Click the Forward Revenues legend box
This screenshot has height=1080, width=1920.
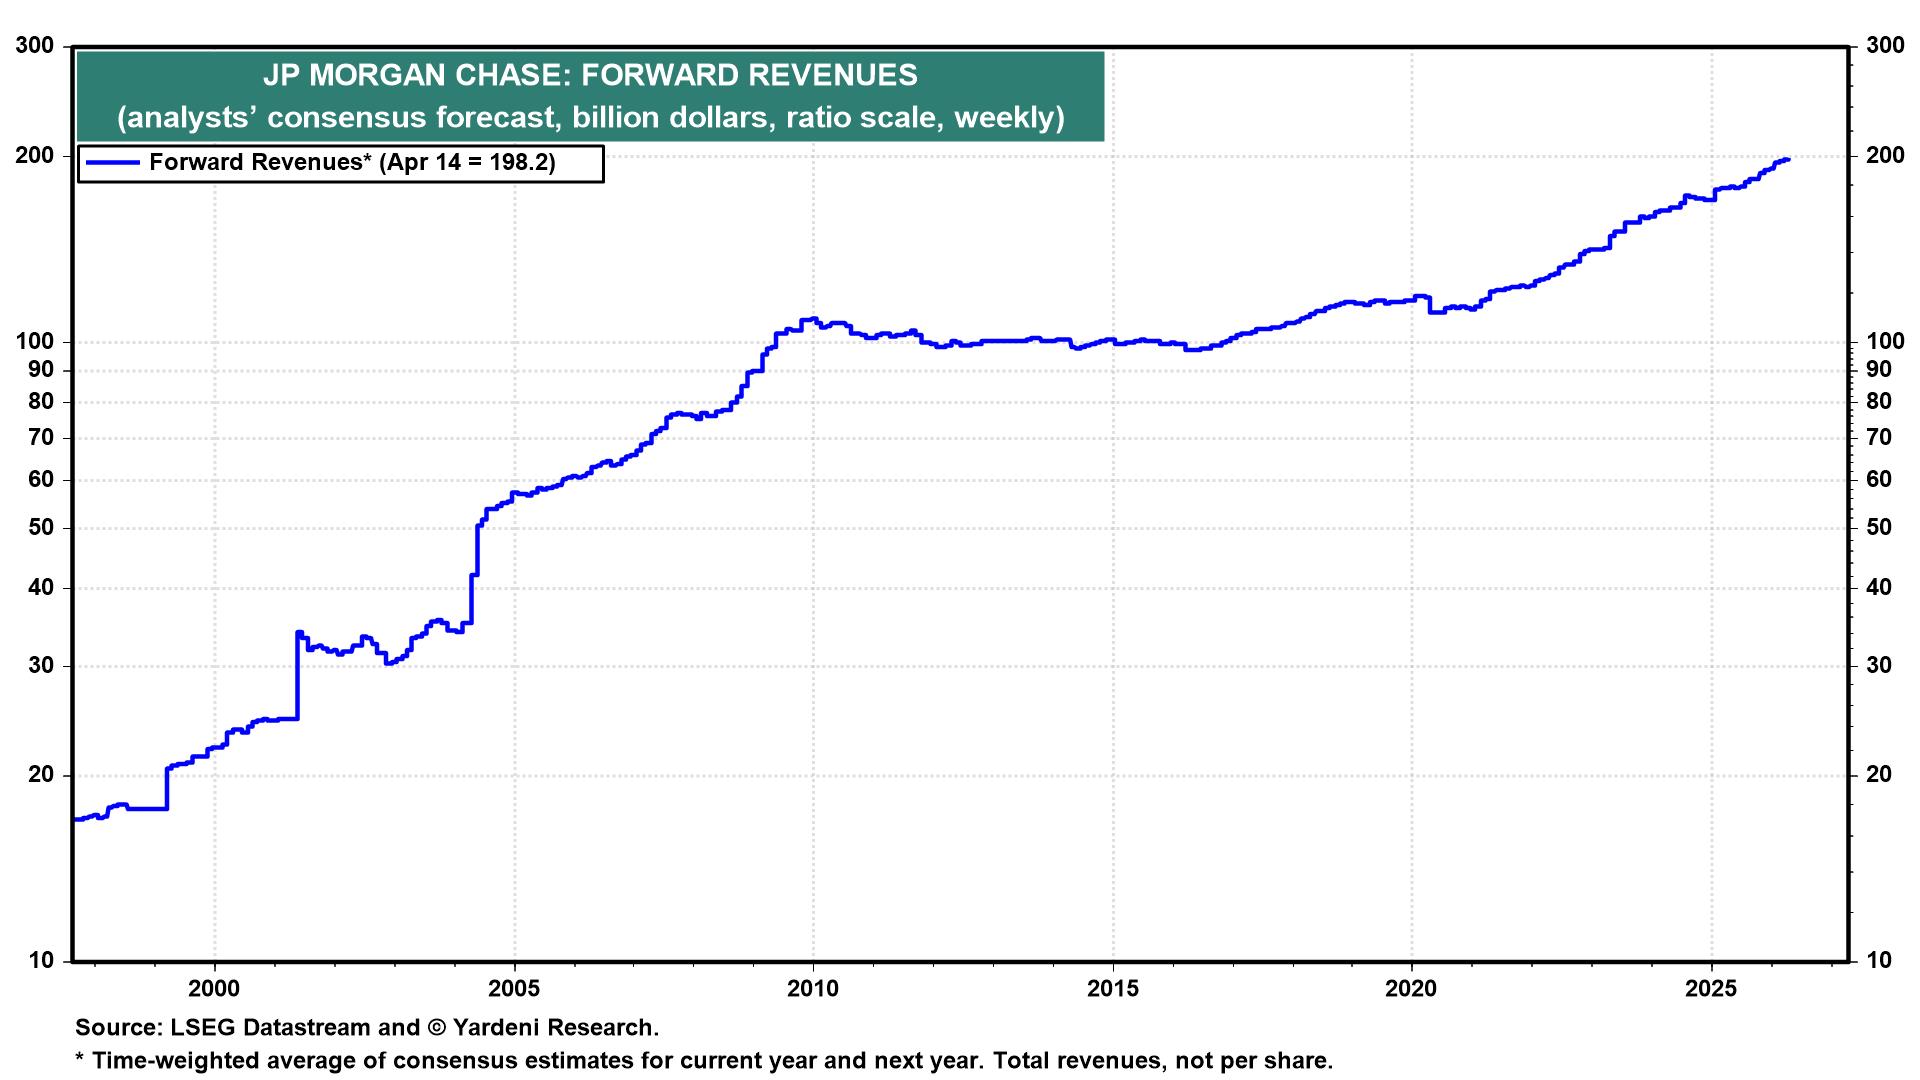pyautogui.click(x=341, y=163)
